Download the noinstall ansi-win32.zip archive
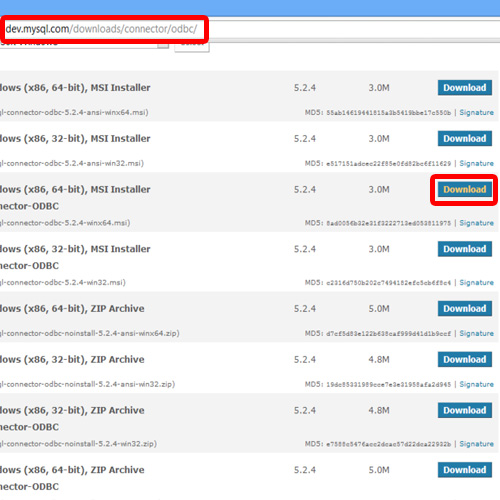 (465, 359)
